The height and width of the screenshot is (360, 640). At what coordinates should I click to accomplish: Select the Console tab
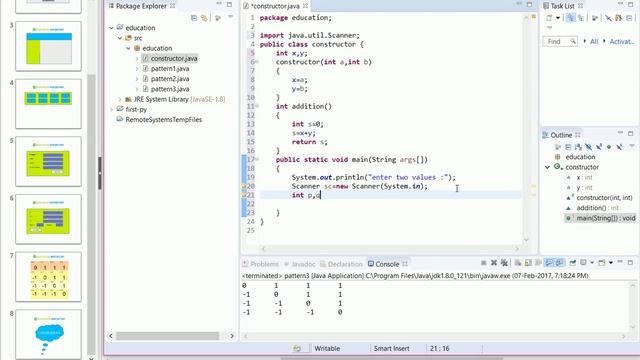pyautogui.click(x=387, y=264)
